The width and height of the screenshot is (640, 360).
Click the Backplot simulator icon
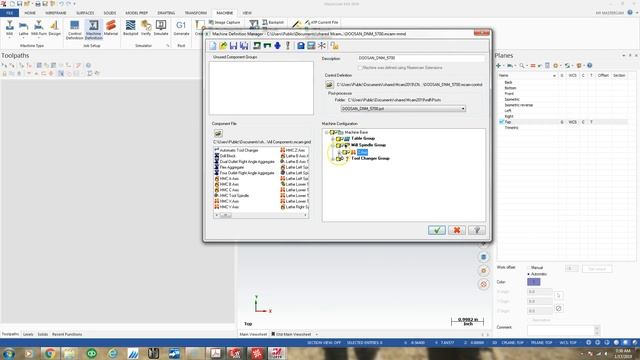pos(131,28)
